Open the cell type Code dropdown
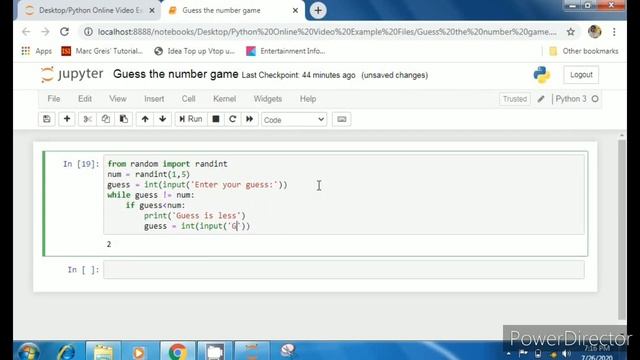The width and height of the screenshot is (640, 360). point(294,120)
